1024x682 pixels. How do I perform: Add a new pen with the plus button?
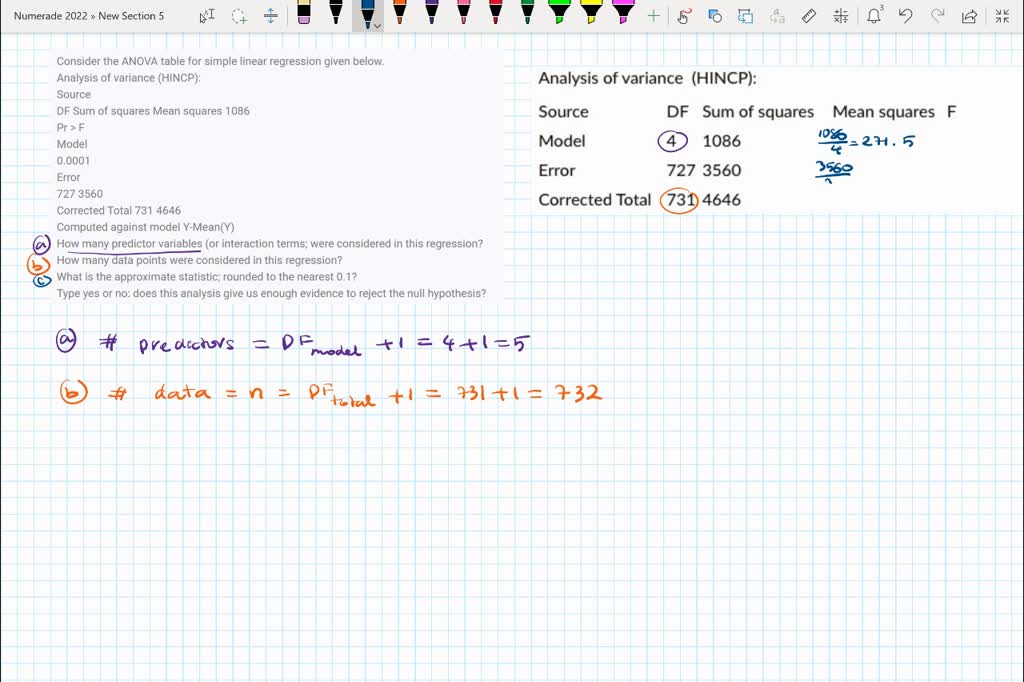click(x=652, y=15)
